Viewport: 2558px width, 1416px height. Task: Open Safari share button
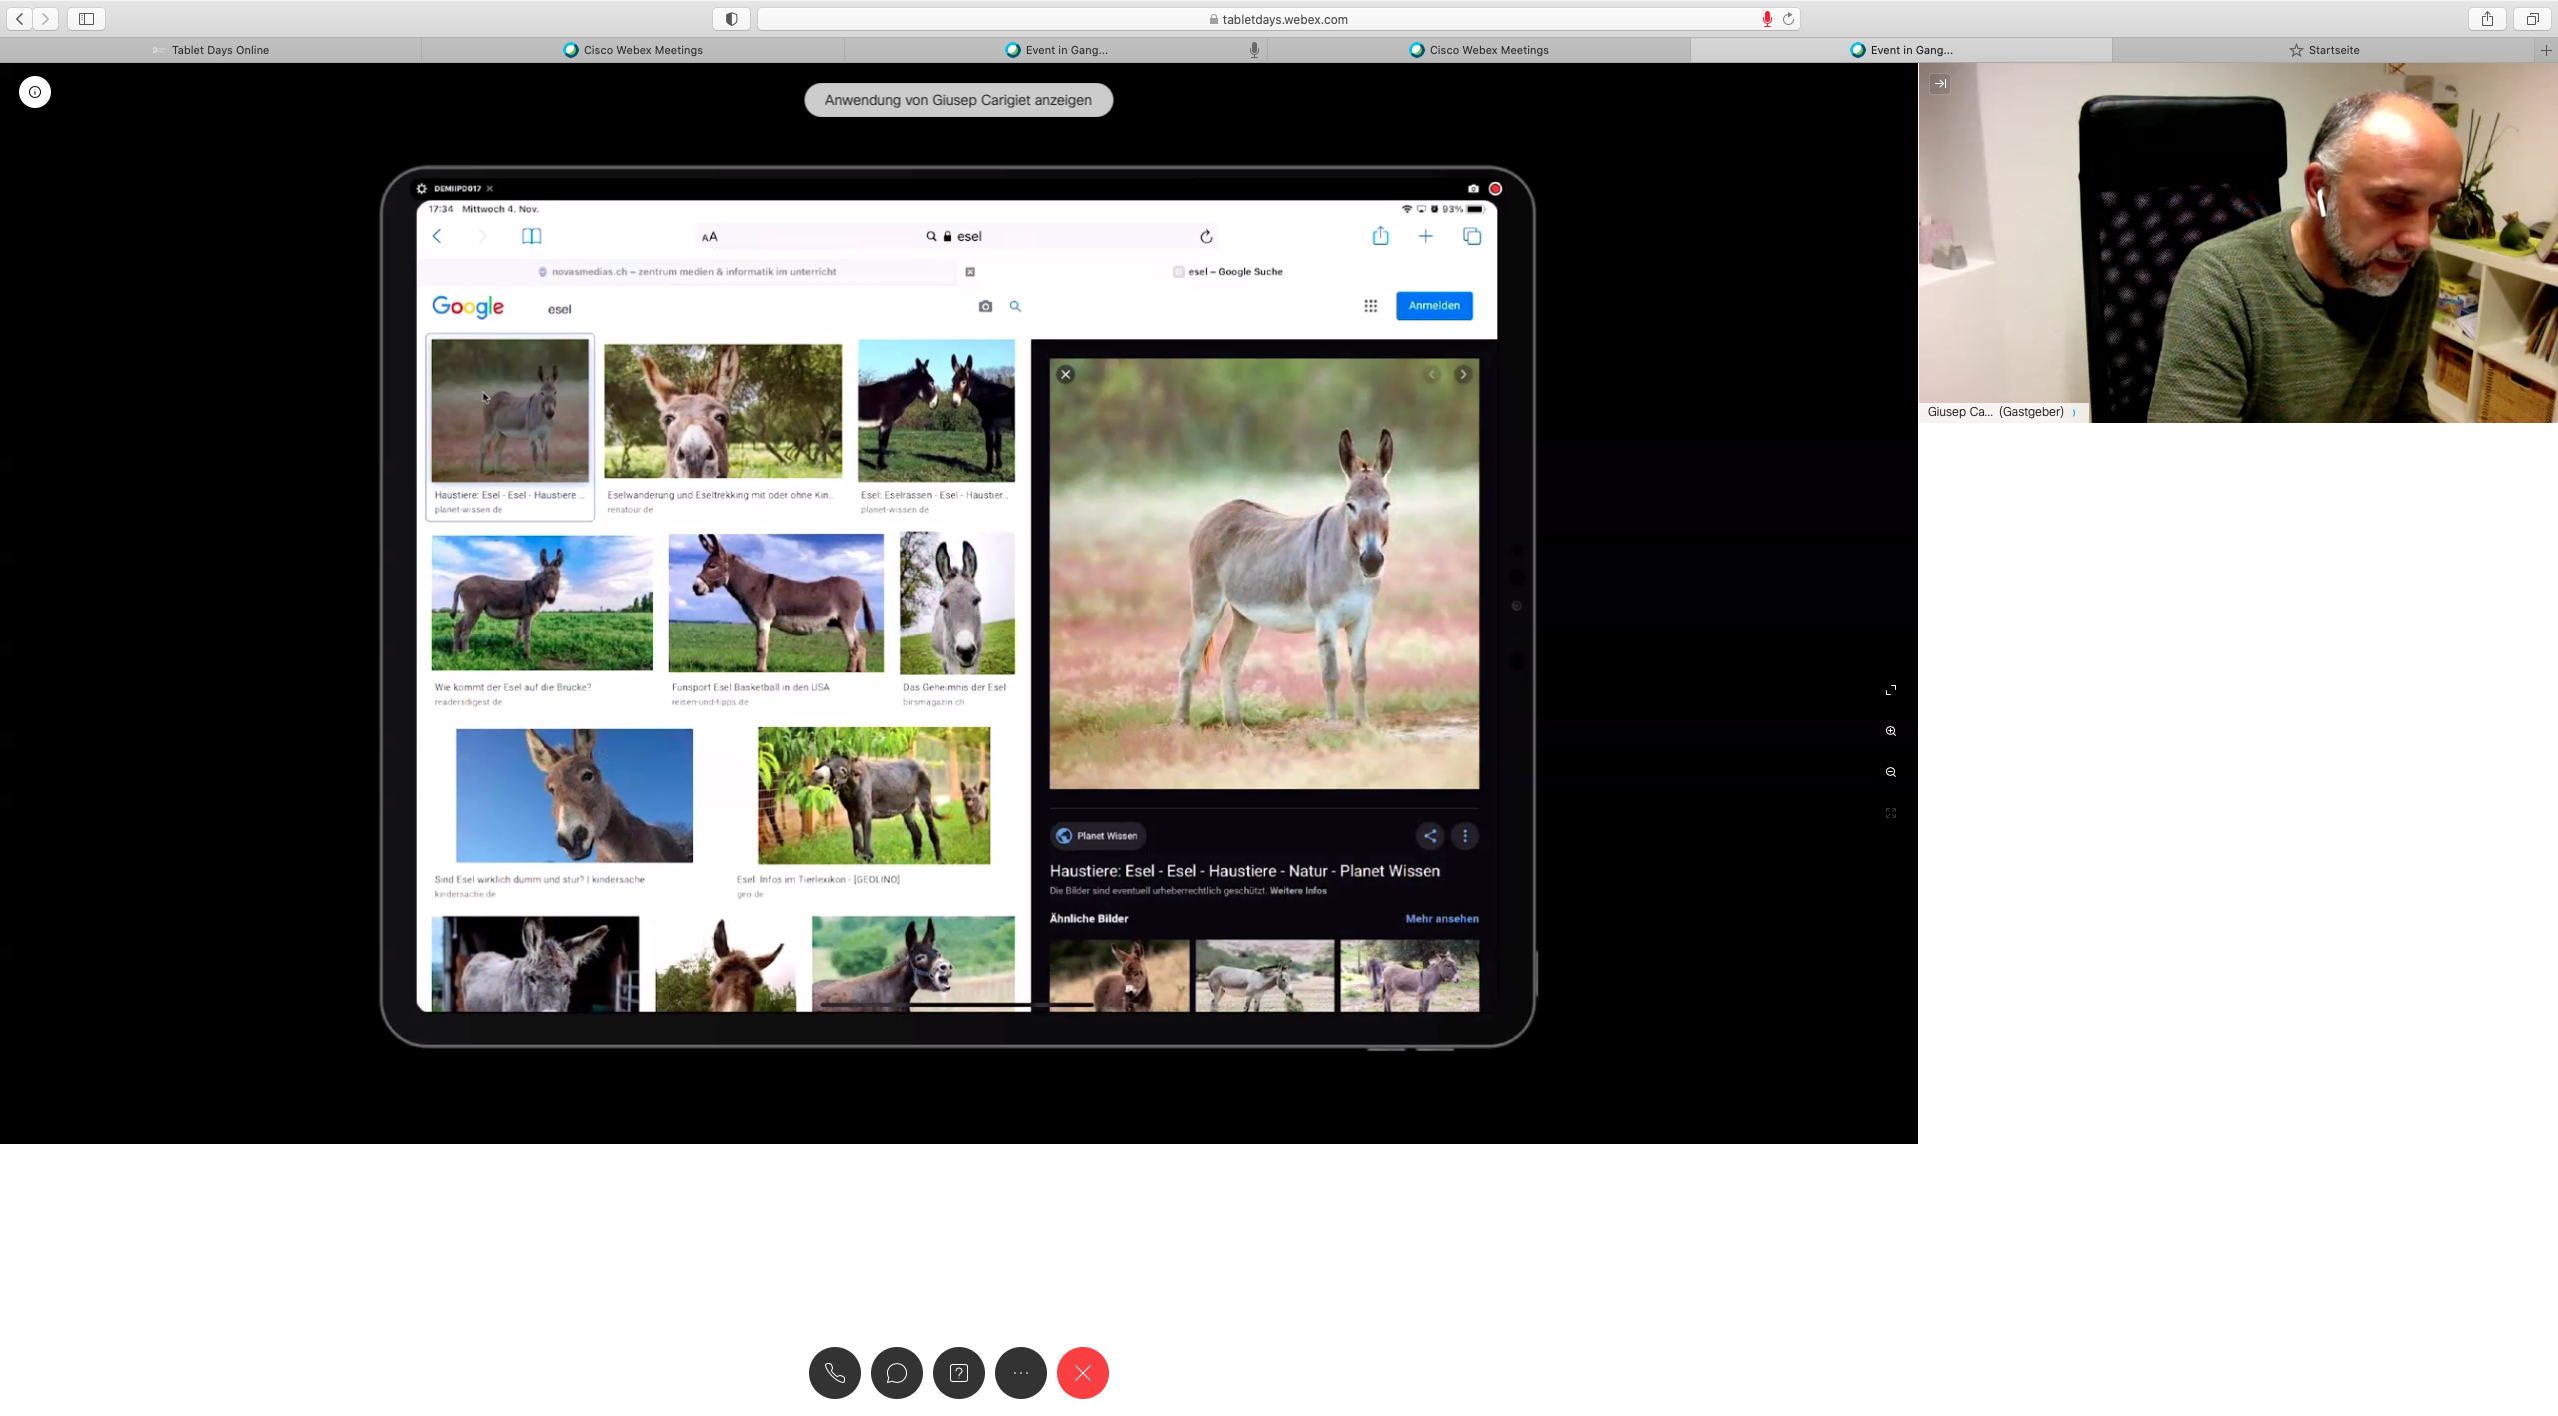click(x=2486, y=19)
